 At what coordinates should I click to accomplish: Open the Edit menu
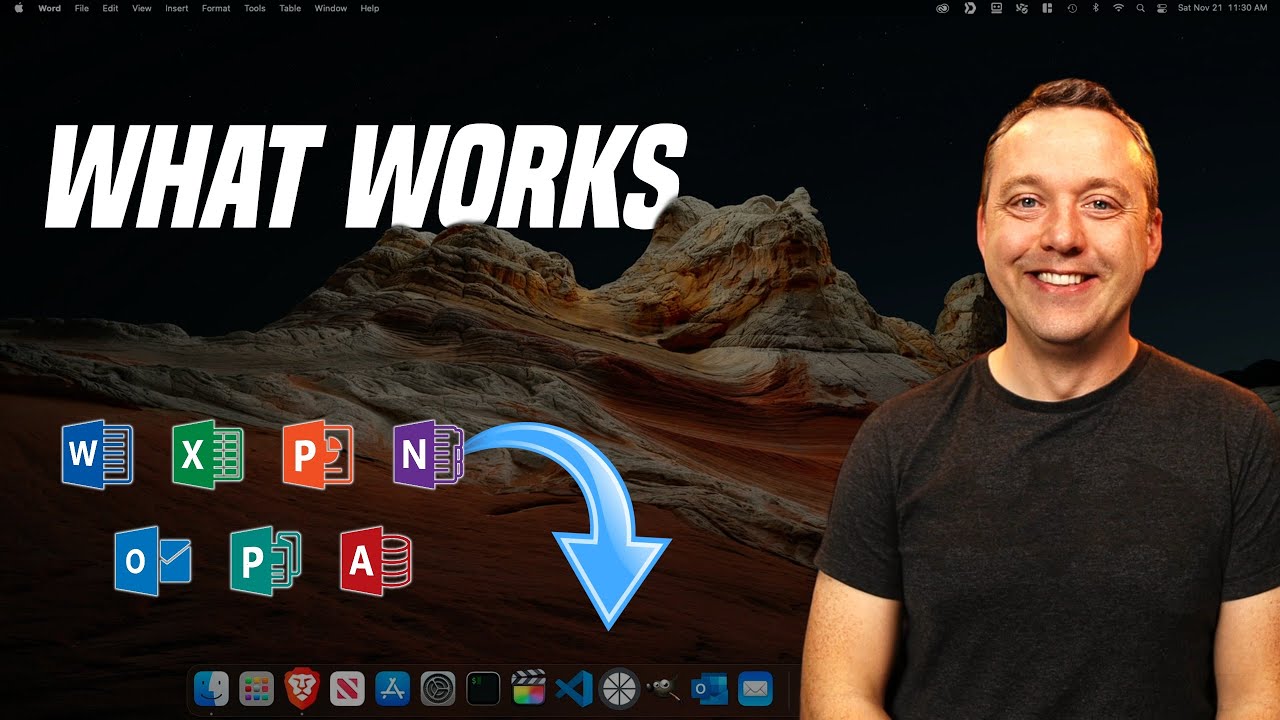[x=110, y=8]
